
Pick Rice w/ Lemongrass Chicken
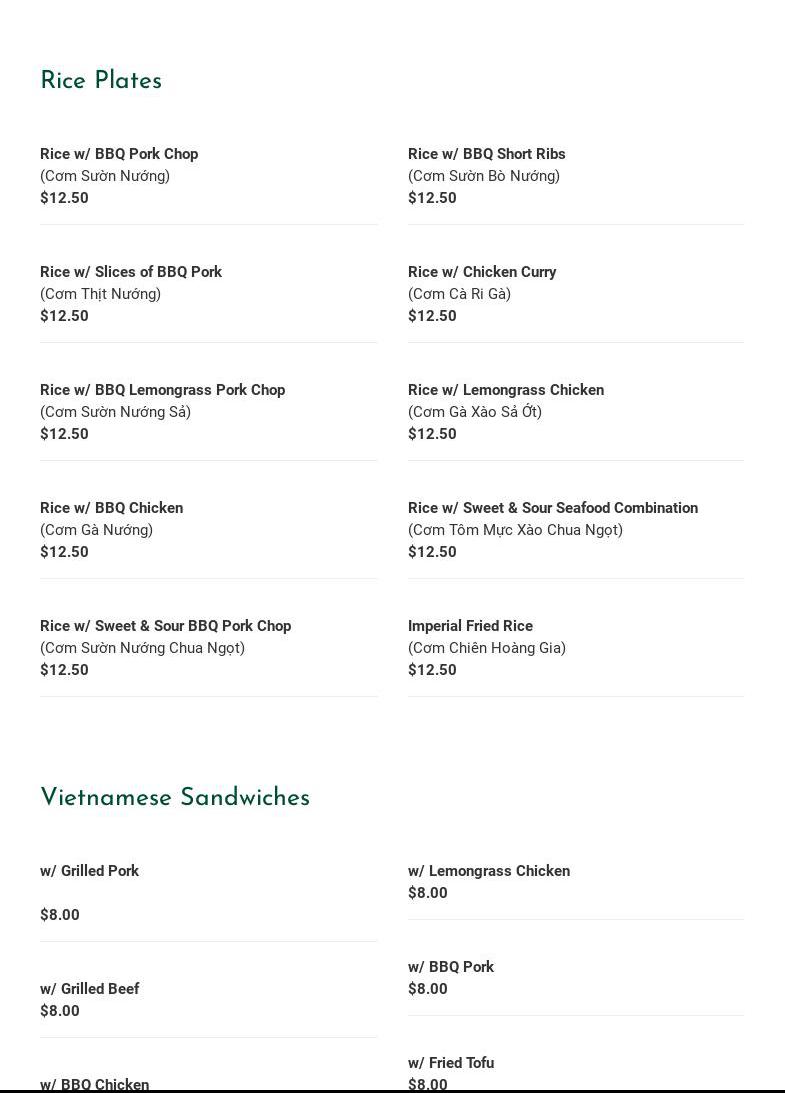point(506,390)
